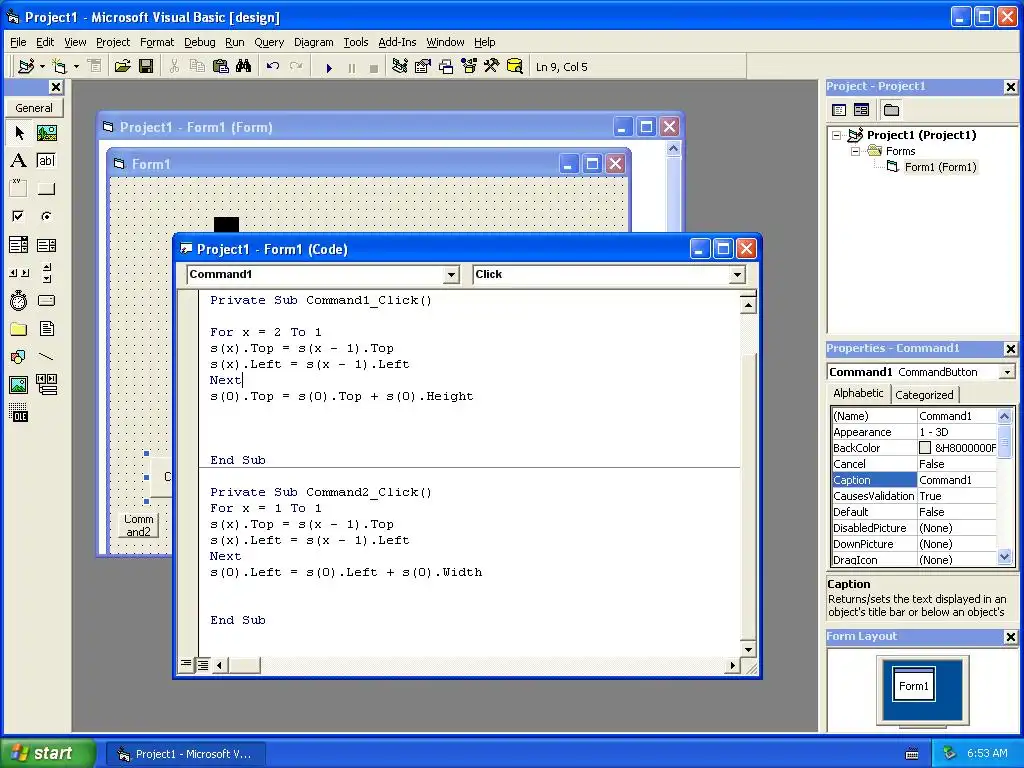
Task: Toggle Folders in the Project panel
Action: (x=891, y=110)
